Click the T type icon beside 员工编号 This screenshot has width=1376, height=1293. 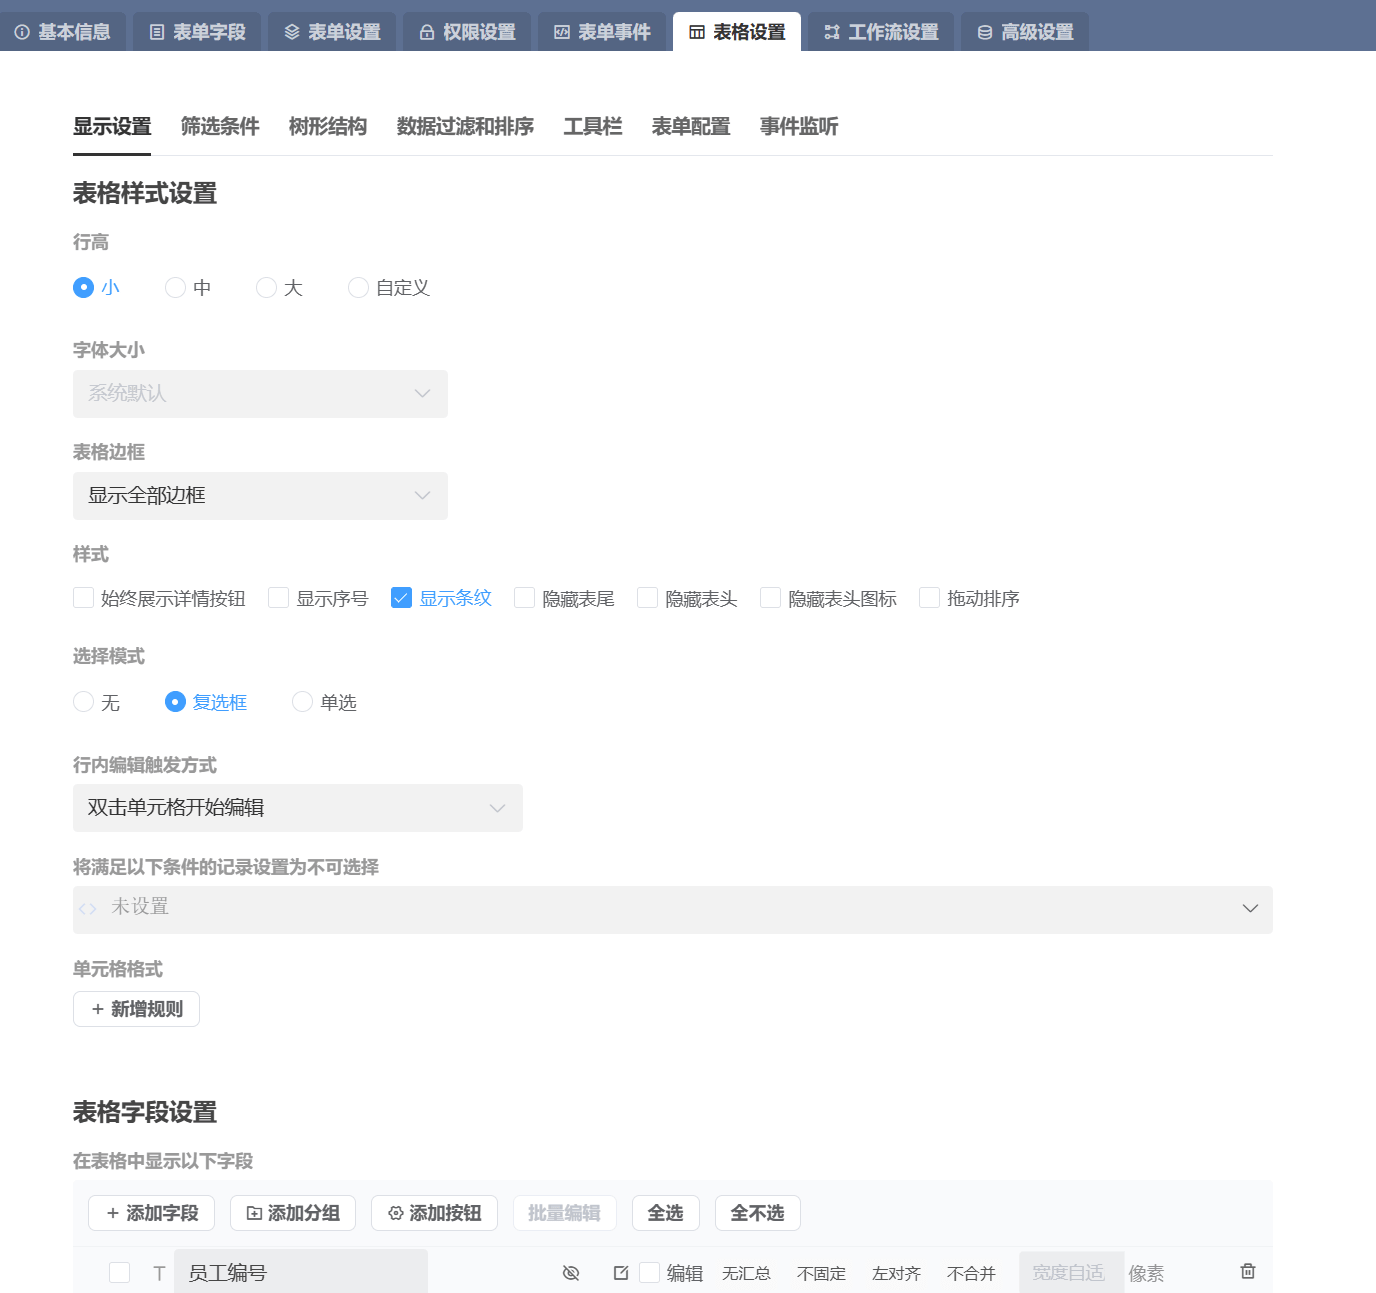click(159, 1273)
